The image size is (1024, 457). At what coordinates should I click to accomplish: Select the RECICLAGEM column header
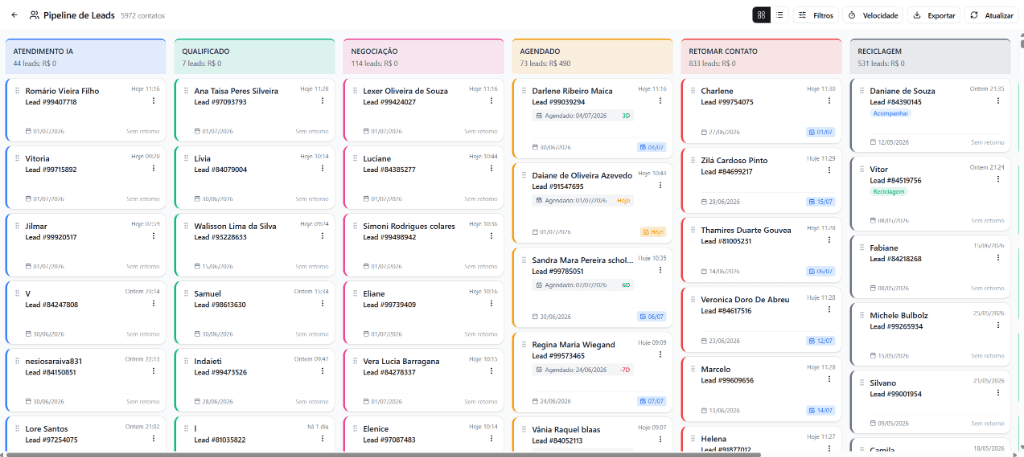click(930, 57)
